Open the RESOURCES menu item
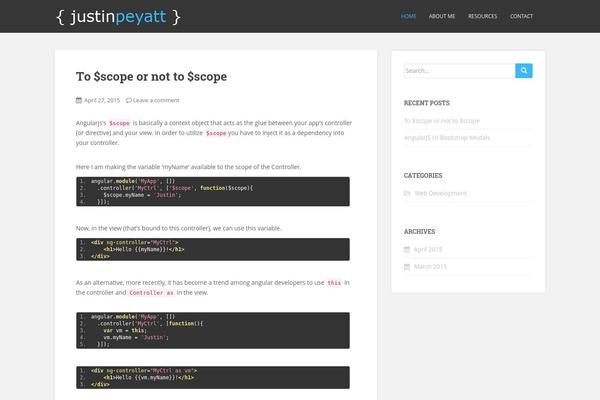This screenshot has height=400, width=600. coord(483,16)
